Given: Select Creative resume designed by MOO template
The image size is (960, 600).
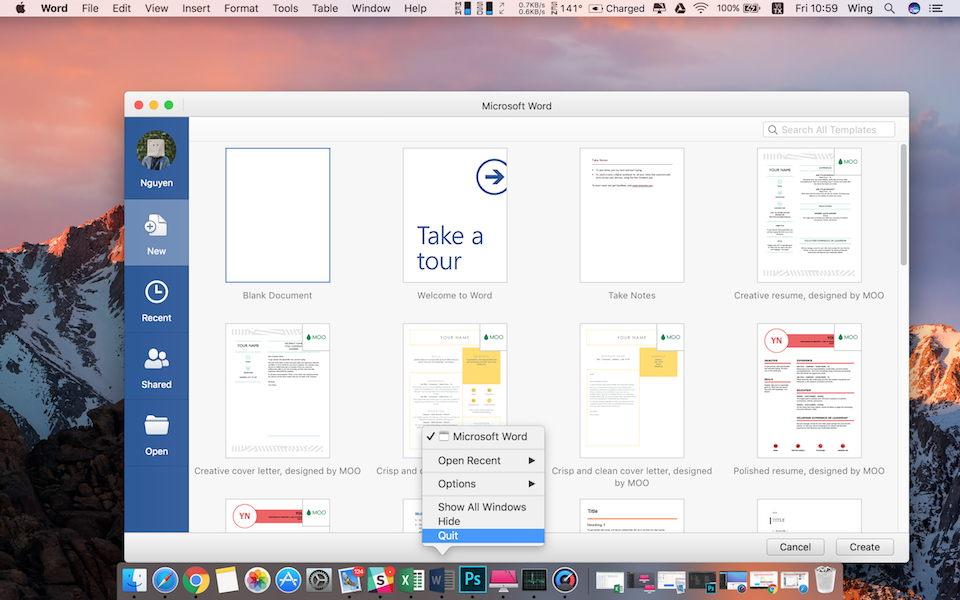Looking at the screenshot, I should point(809,215).
